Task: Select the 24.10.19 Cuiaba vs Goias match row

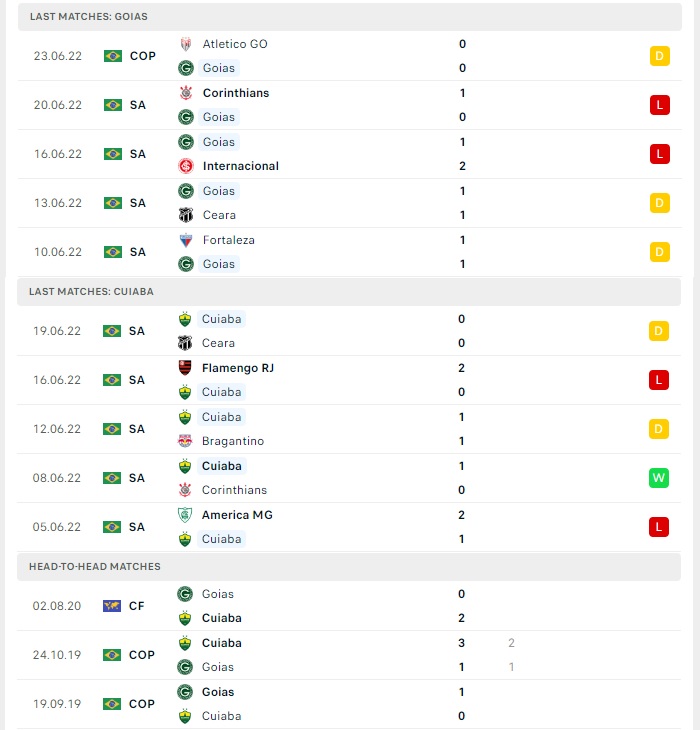Action: point(349,655)
